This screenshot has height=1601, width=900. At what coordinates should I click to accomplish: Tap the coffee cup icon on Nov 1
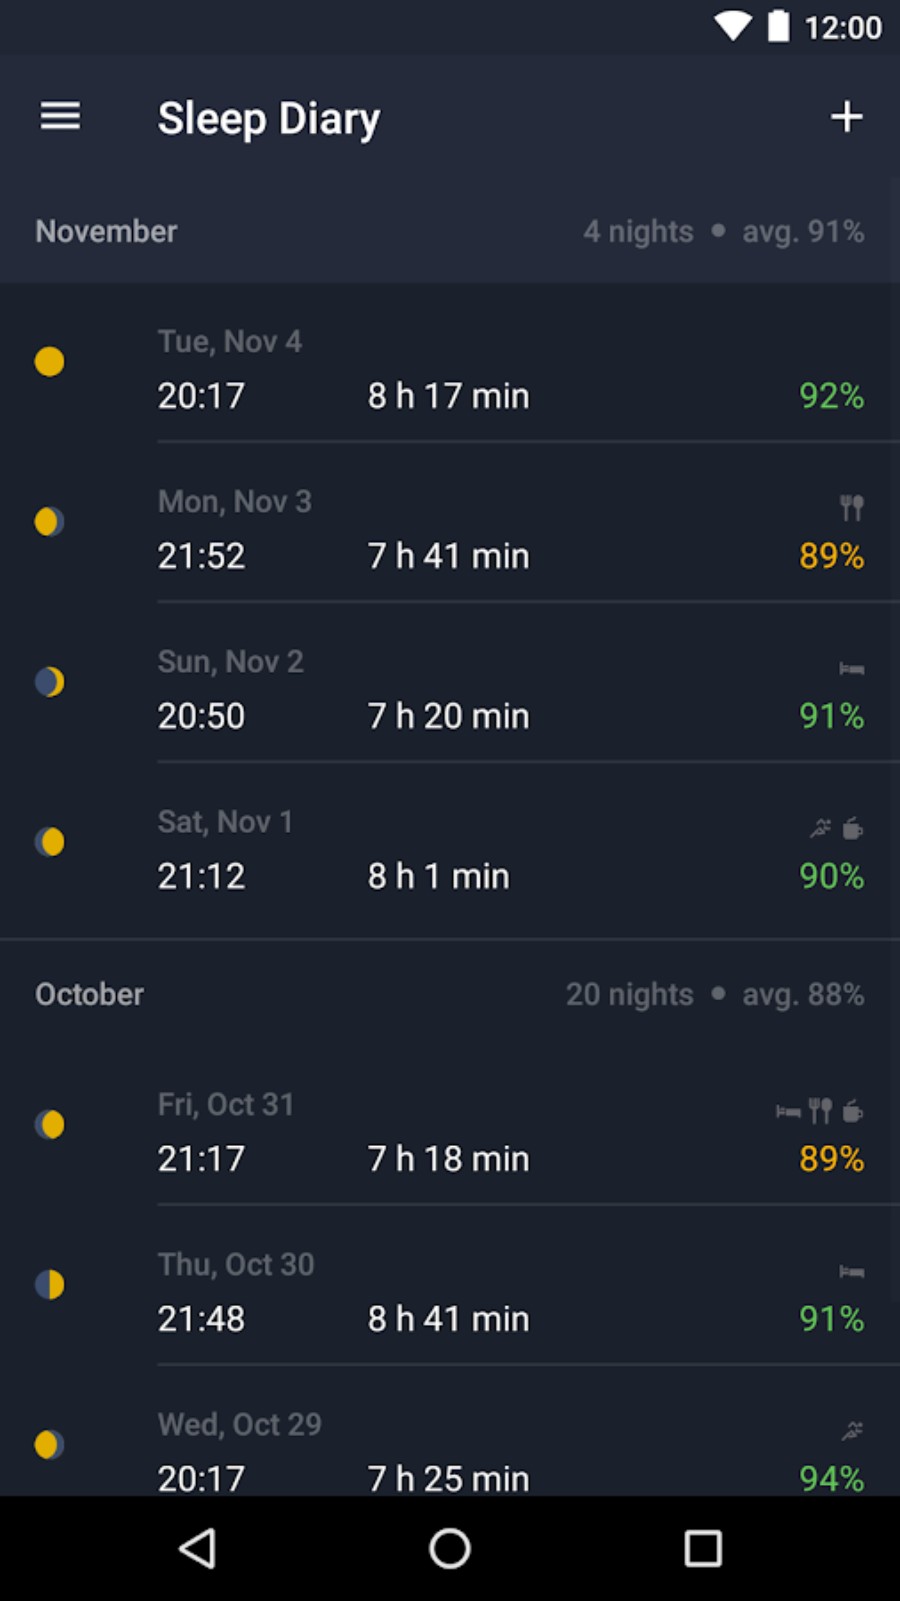[x=853, y=828]
